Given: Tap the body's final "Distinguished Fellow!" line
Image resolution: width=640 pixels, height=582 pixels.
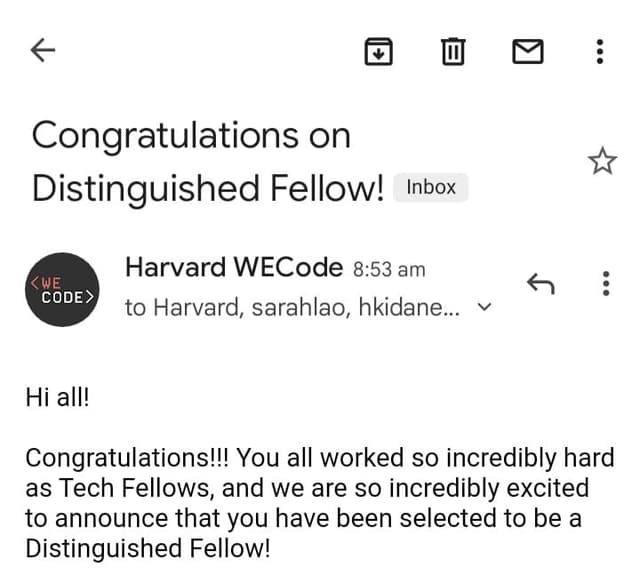Looking at the screenshot, I should [x=147, y=548].
